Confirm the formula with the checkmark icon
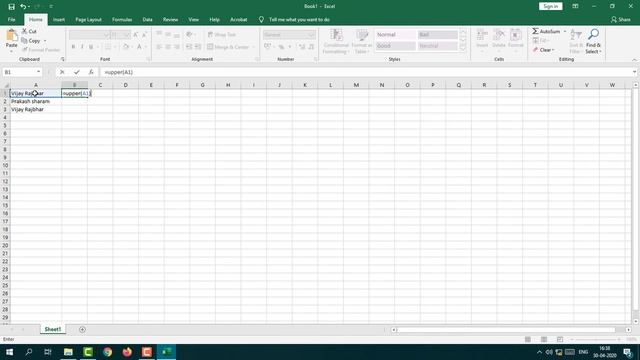Screen dimensions: 640x360 click(x=77, y=72)
